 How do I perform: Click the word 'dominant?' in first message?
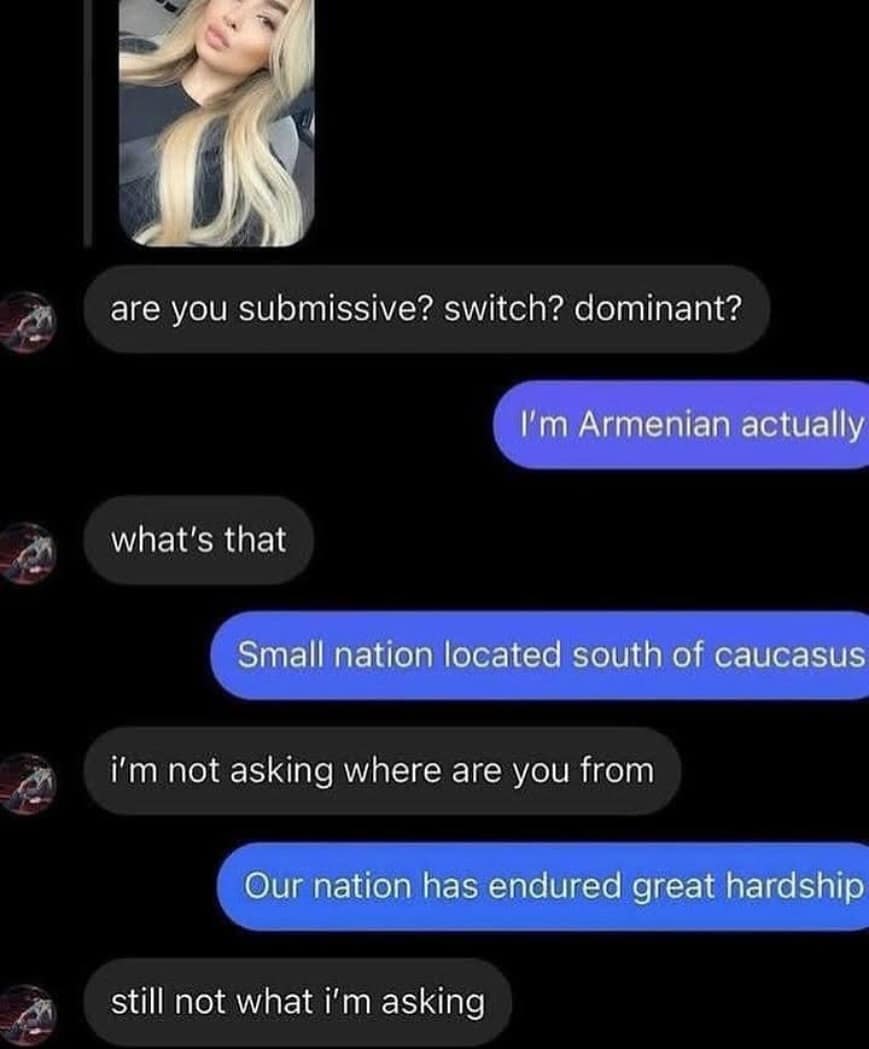pyautogui.click(x=658, y=308)
